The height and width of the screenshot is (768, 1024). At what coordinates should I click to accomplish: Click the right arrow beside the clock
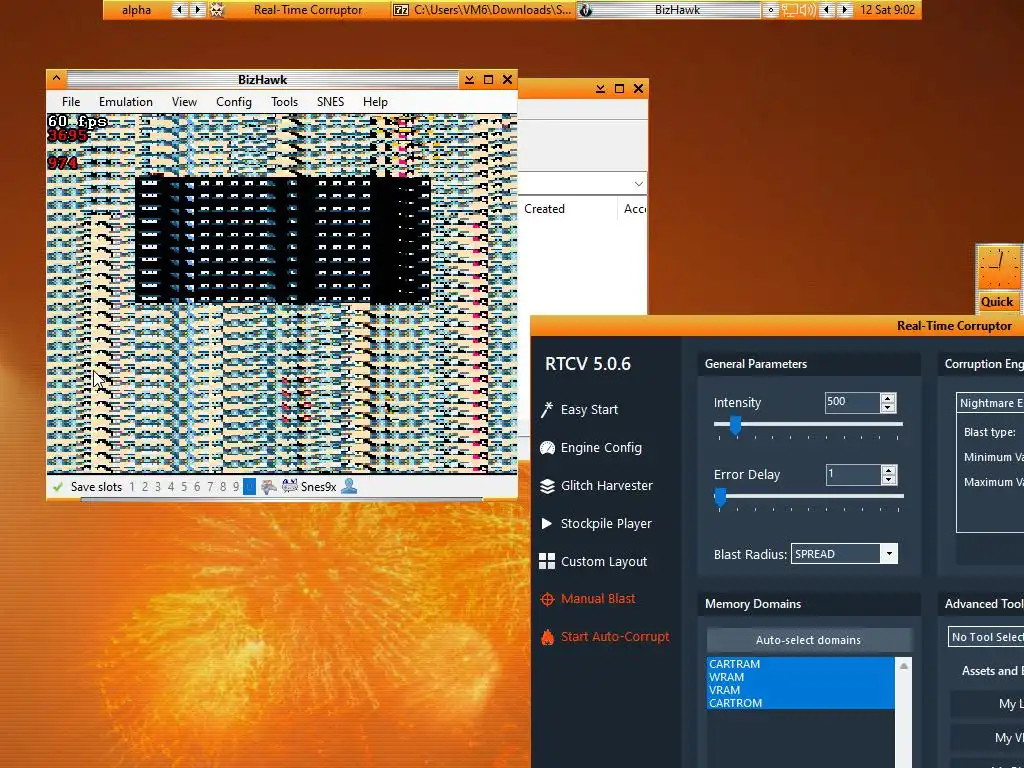click(x=845, y=10)
